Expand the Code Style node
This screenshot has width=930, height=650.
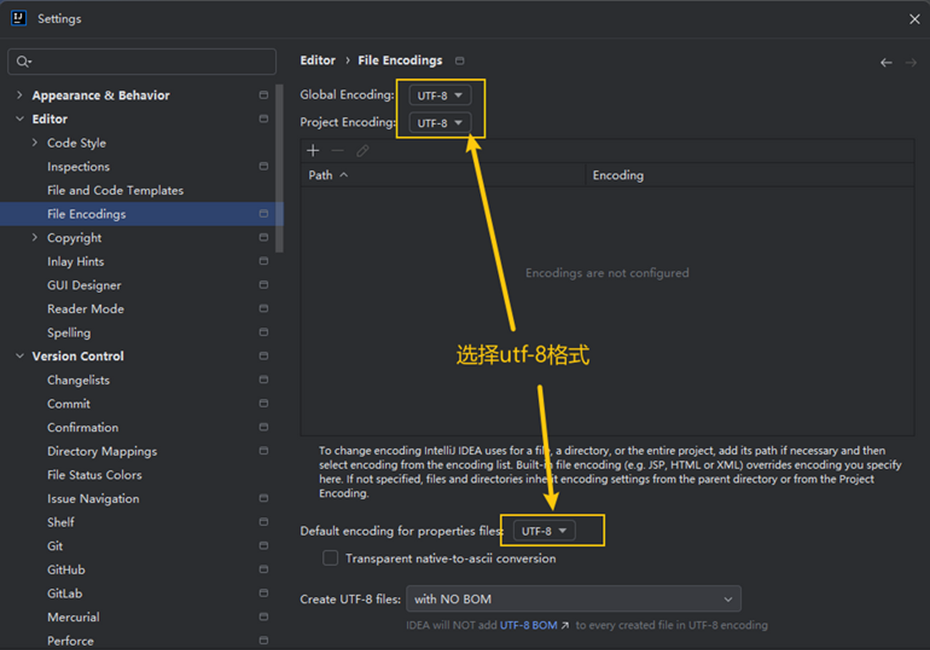coord(34,142)
